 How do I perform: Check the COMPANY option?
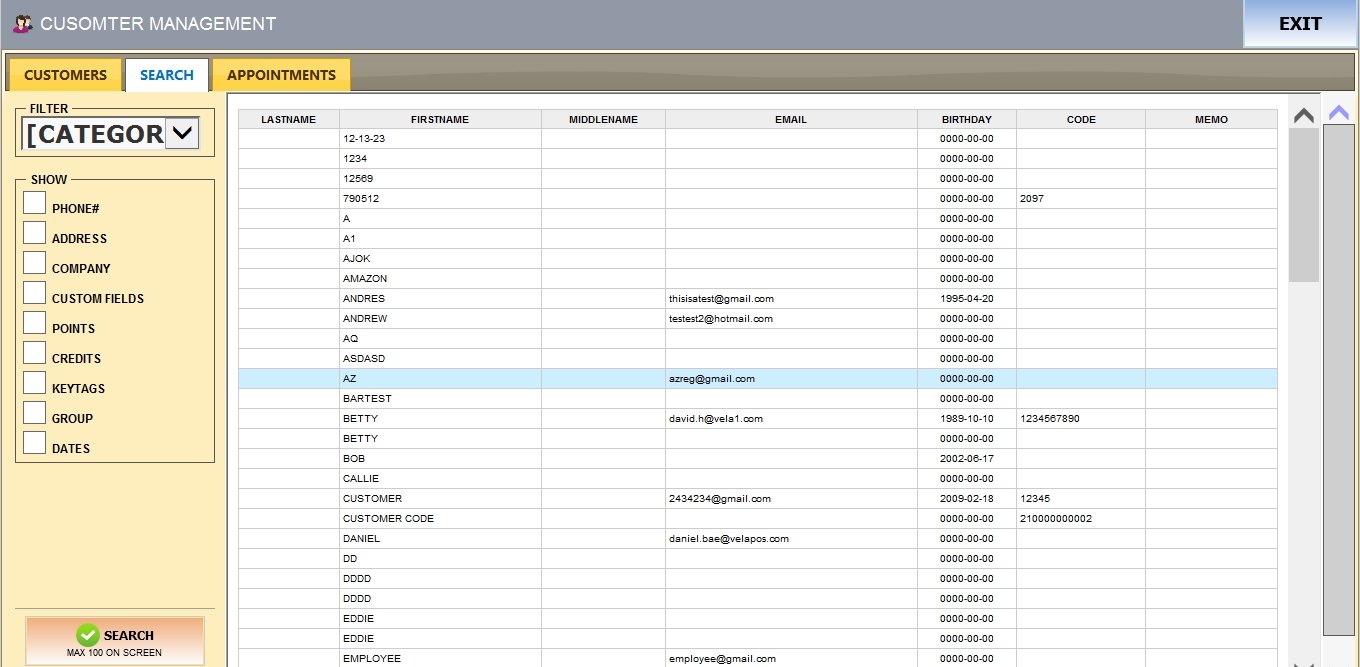pyautogui.click(x=35, y=263)
